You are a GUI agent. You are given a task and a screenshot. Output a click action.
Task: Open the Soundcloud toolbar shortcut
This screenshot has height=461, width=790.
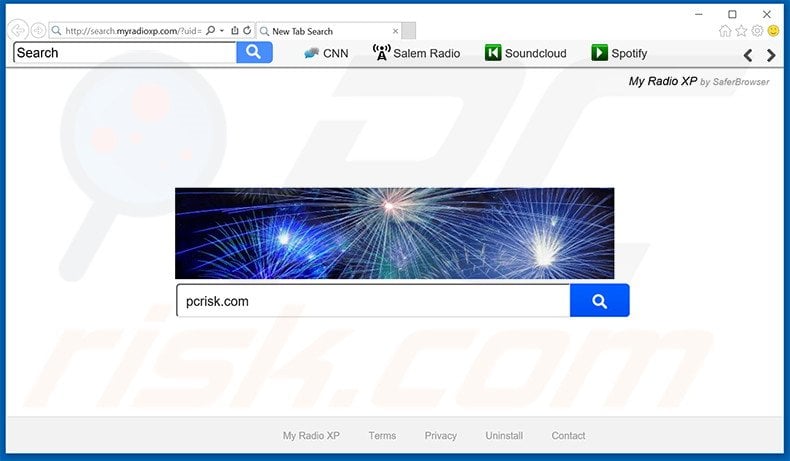point(525,53)
